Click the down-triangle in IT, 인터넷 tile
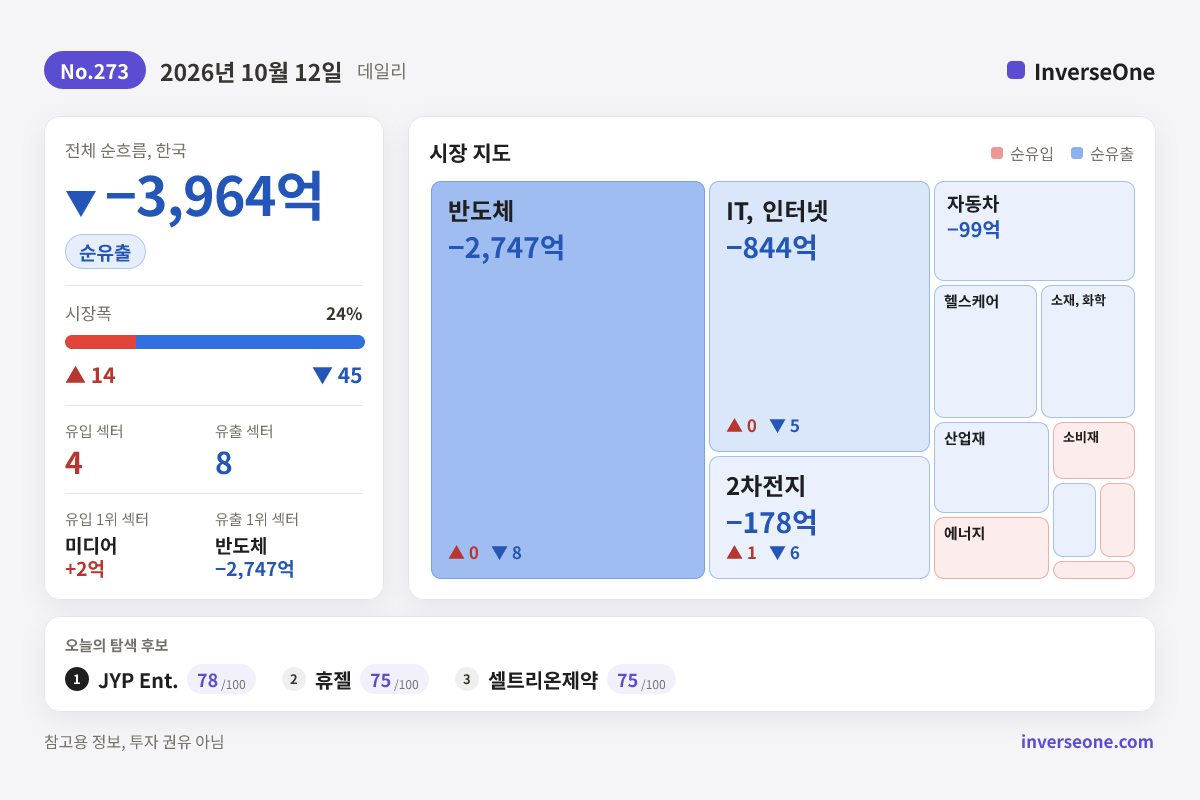The image size is (1200, 800). point(777,425)
